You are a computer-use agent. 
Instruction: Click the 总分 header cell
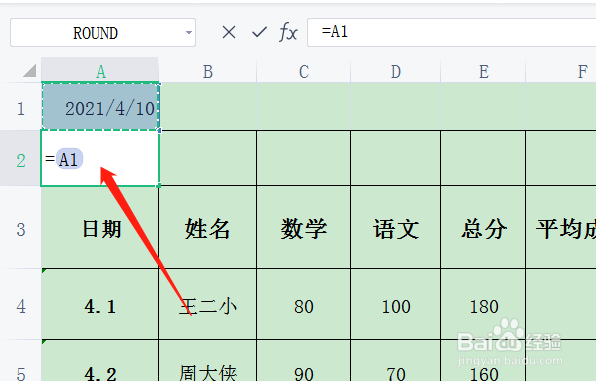point(483,228)
